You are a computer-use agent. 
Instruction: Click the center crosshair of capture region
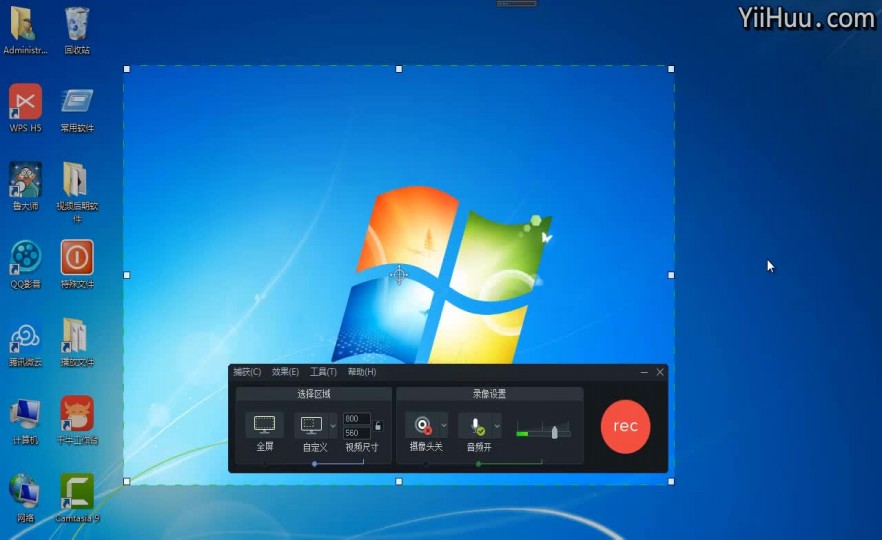tap(399, 275)
